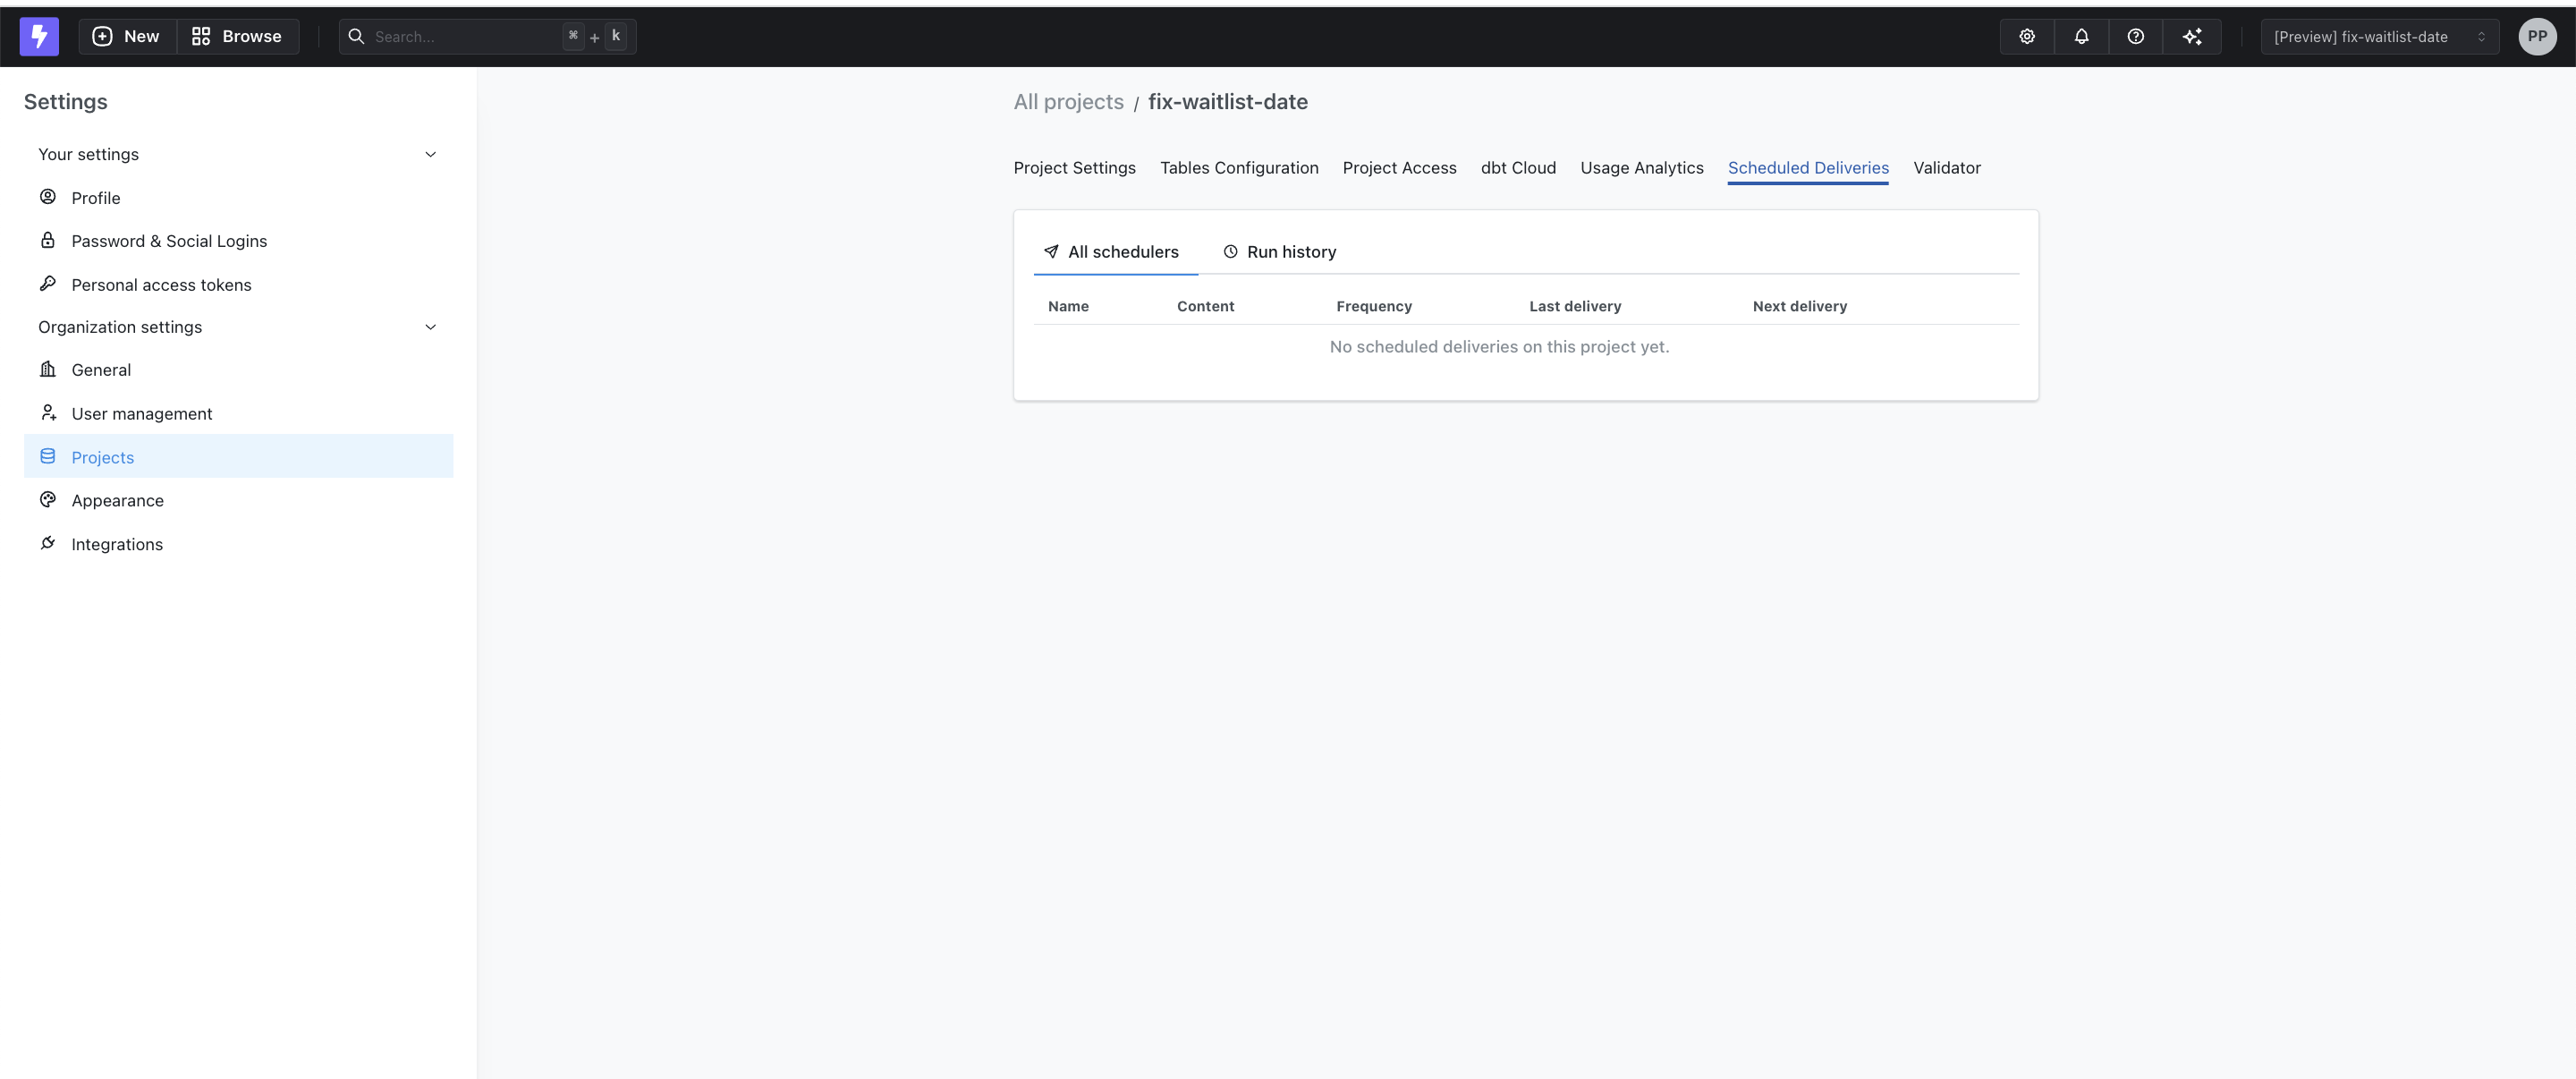Click the Password & Social Logins lock icon
This screenshot has width=2576, height=1079.
pyautogui.click(x=47, y=240)
